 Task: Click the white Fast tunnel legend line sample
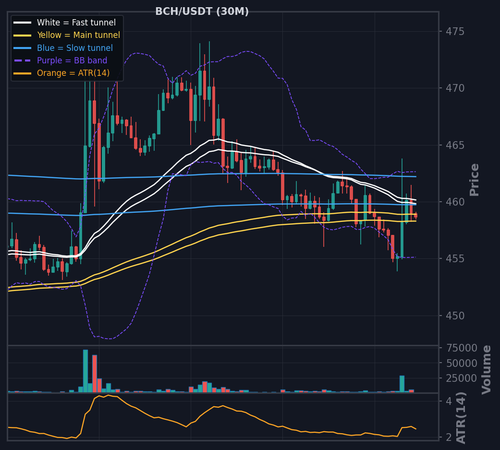tap(22, 23)
